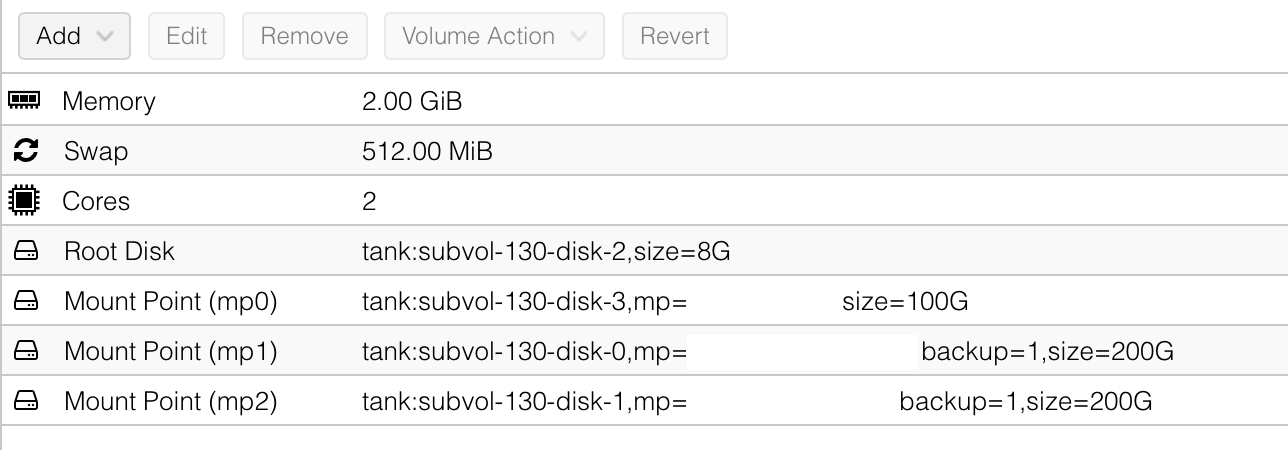Select the Swap 512.00 MiB row
The image size is (1288, 450).
(427, 151)
